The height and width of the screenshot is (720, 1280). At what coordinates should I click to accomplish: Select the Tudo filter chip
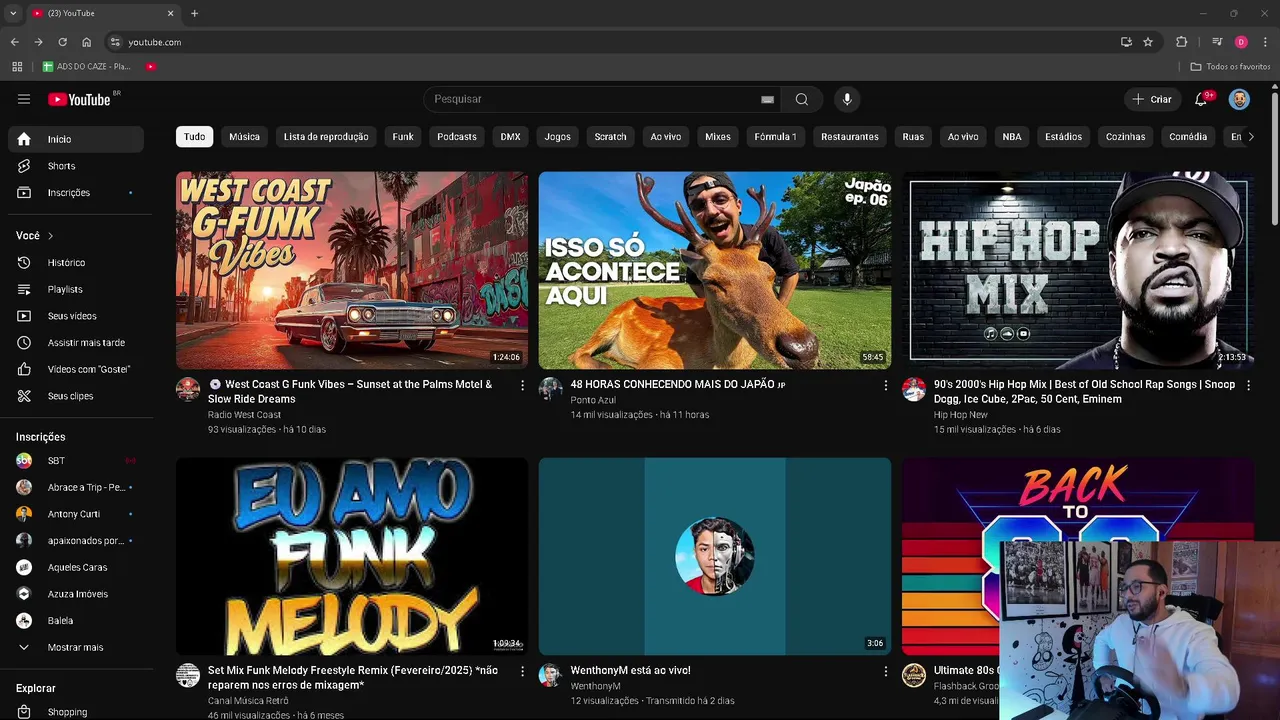(194, 136)
